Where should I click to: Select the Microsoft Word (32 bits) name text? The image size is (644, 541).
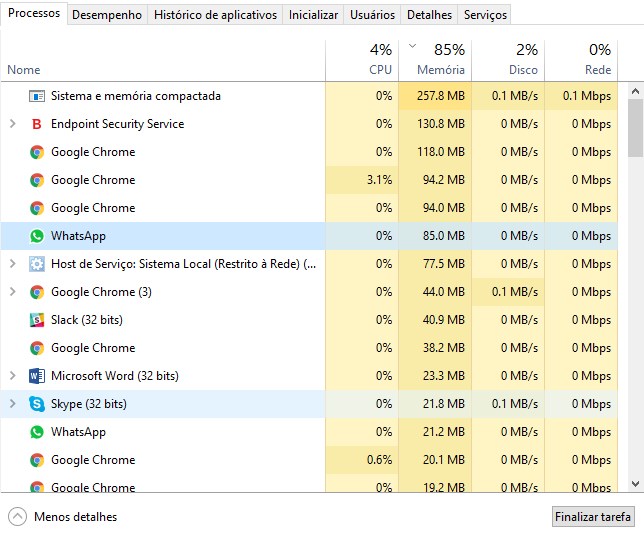click(115, 376)
